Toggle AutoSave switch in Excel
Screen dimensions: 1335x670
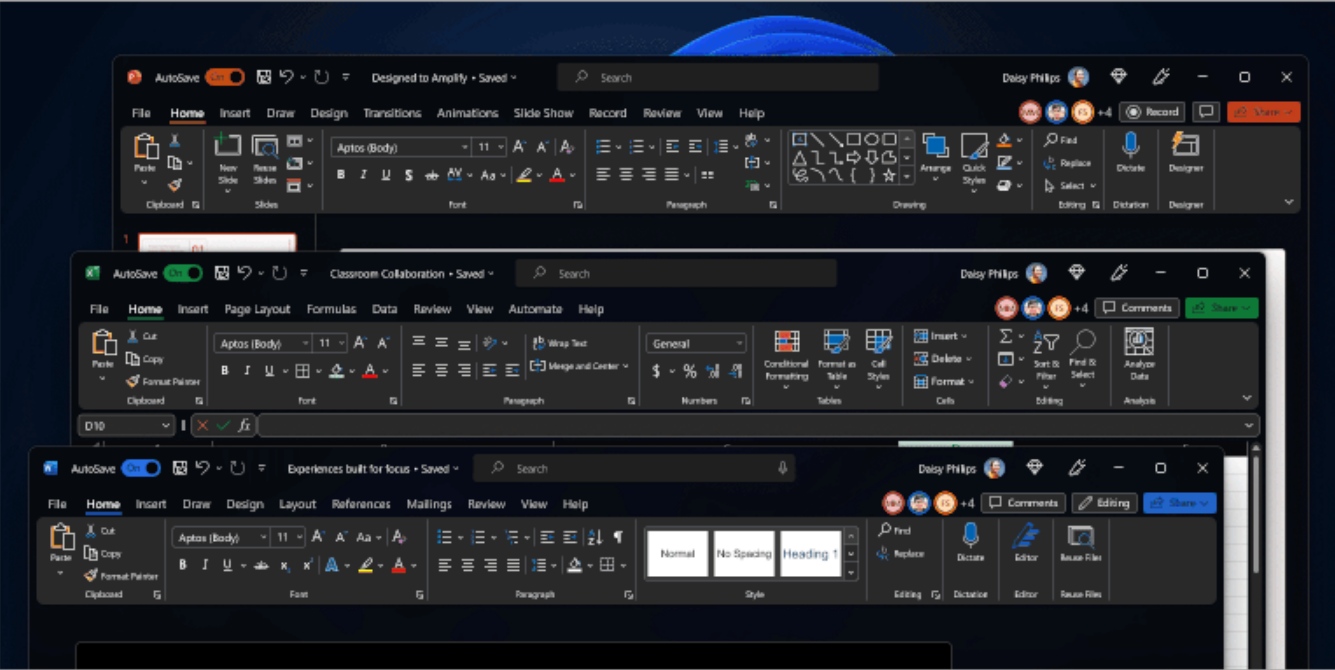coord(183,273)
